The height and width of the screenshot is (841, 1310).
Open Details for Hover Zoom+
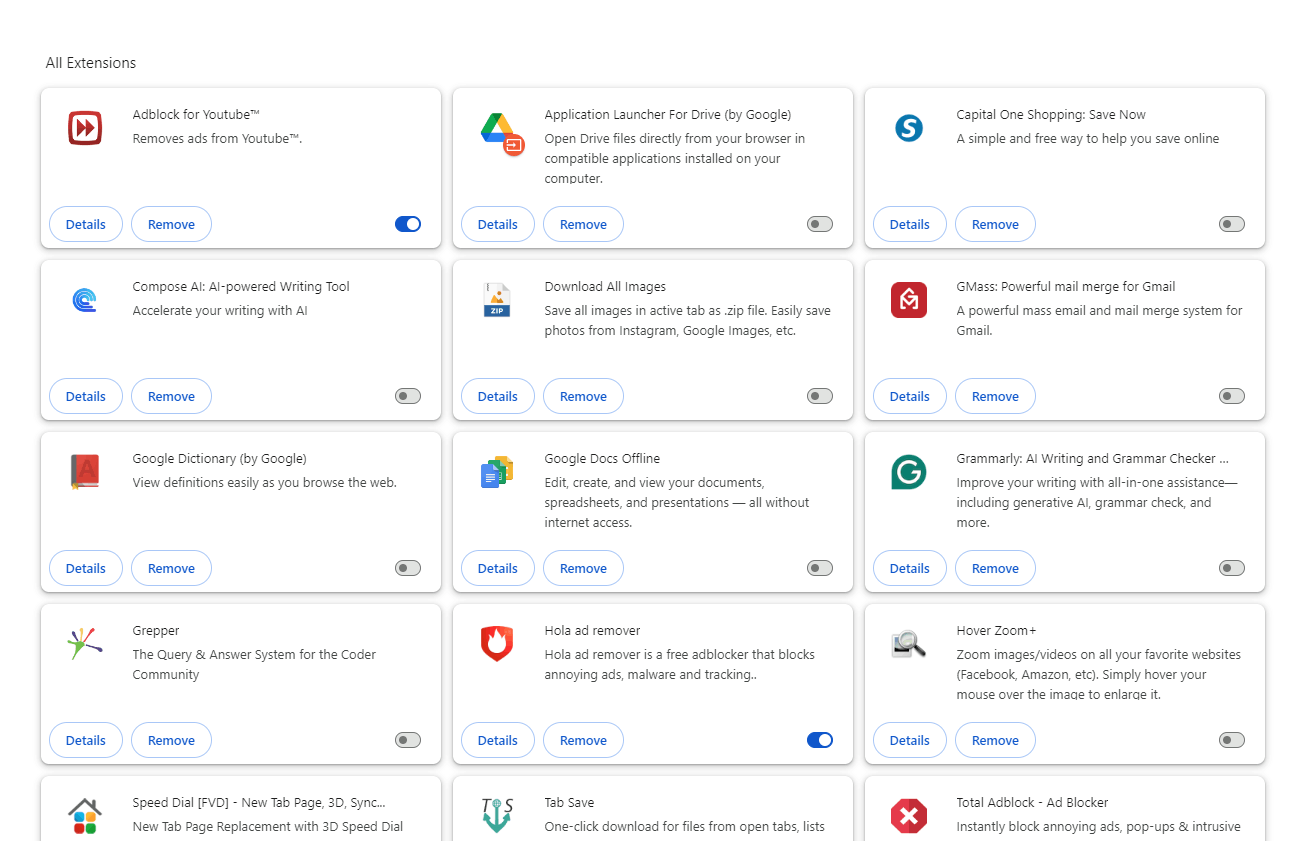[909, 740]
